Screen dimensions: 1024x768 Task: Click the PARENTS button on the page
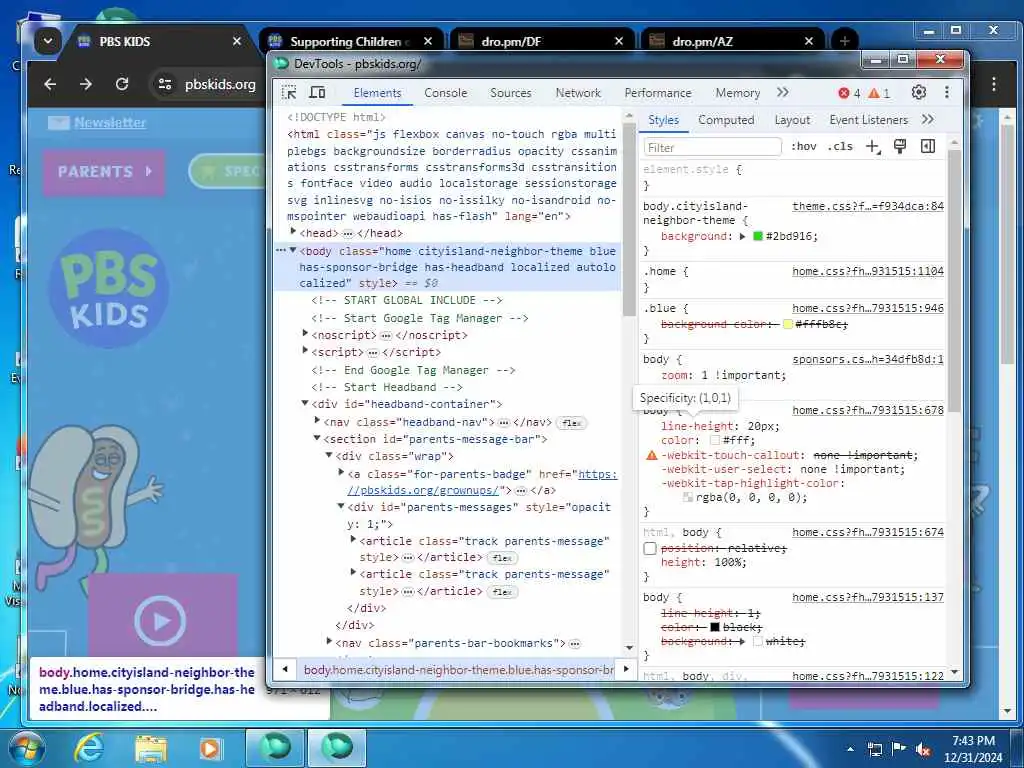click(104, 172)
